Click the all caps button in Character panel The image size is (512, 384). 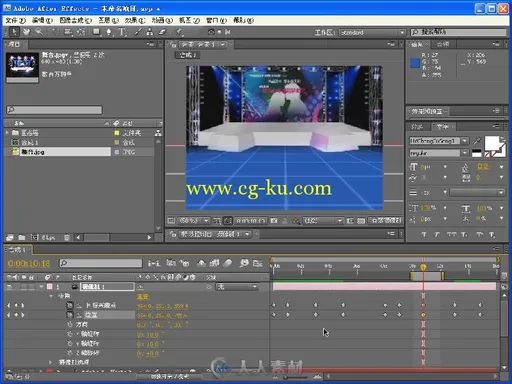tap(451, 235)
